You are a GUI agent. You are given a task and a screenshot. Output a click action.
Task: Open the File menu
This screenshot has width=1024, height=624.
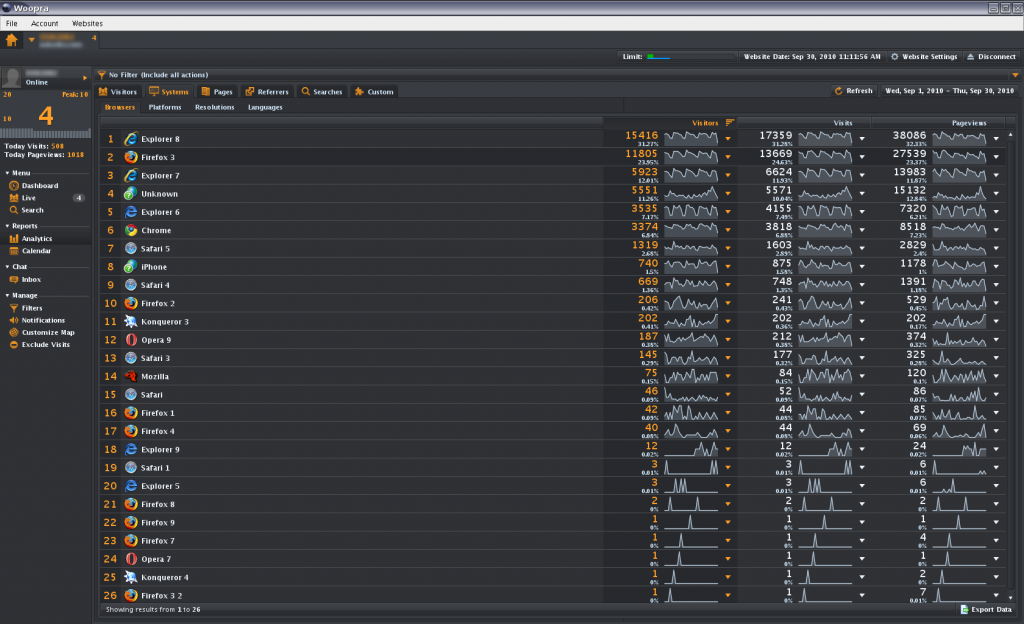[x=12, y=23]
